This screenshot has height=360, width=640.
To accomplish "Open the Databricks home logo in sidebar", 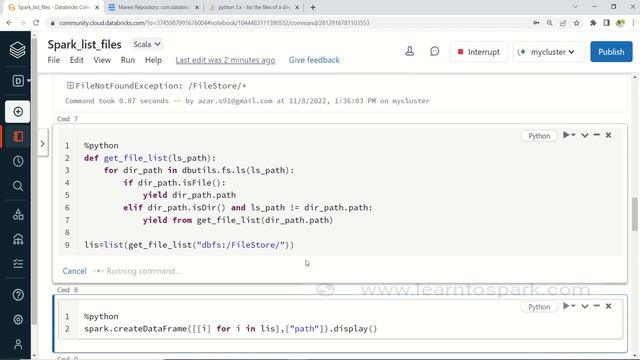I will click(18, 50).
